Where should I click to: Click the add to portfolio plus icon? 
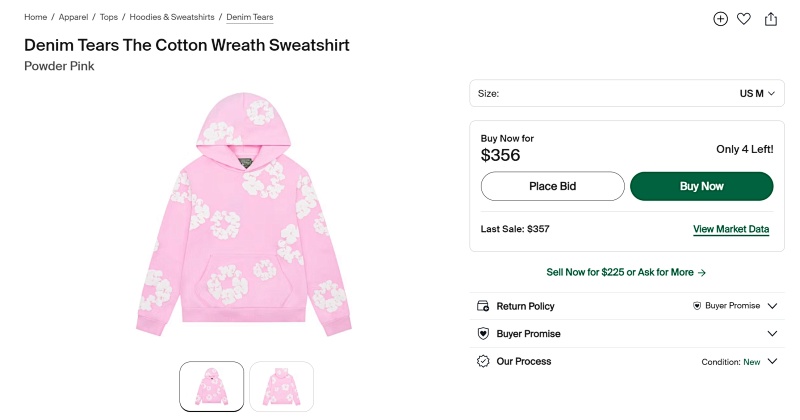720,19
